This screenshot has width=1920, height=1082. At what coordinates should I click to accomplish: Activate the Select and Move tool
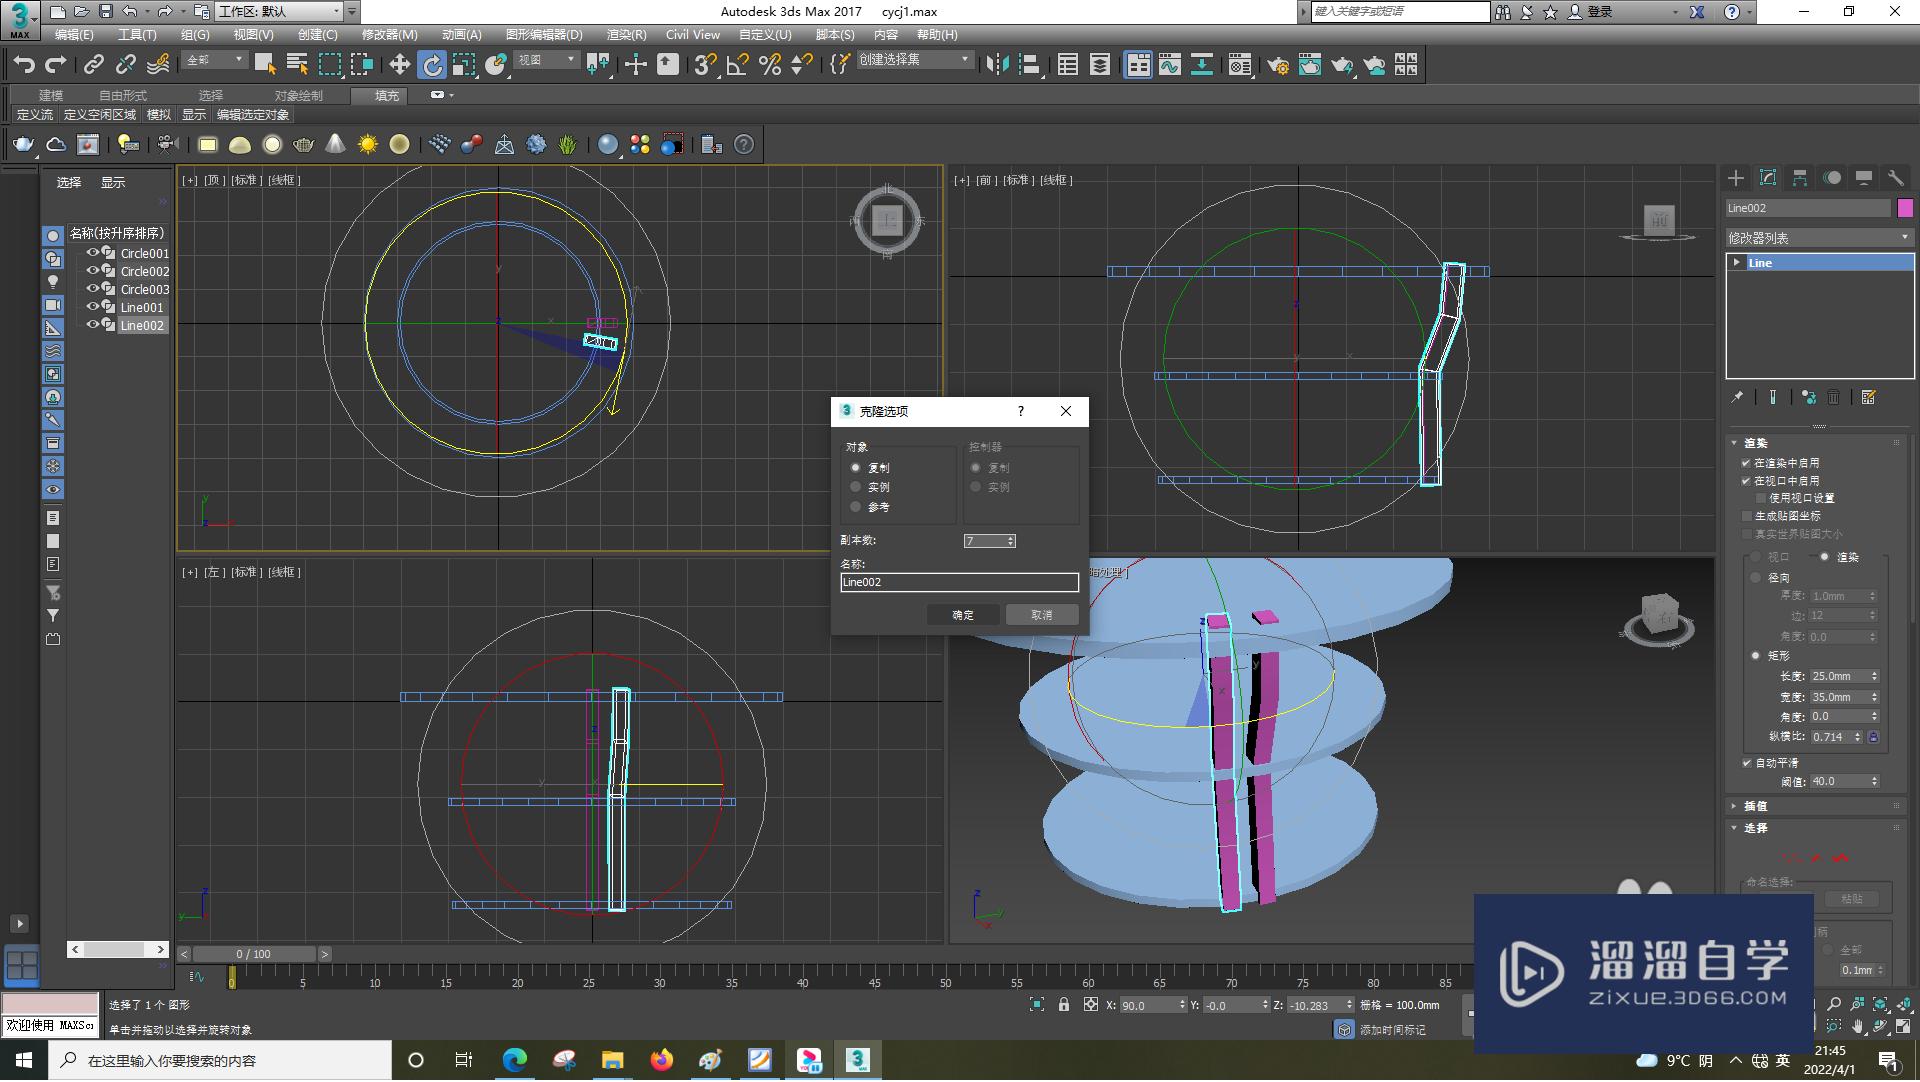(x=399, y=65)
